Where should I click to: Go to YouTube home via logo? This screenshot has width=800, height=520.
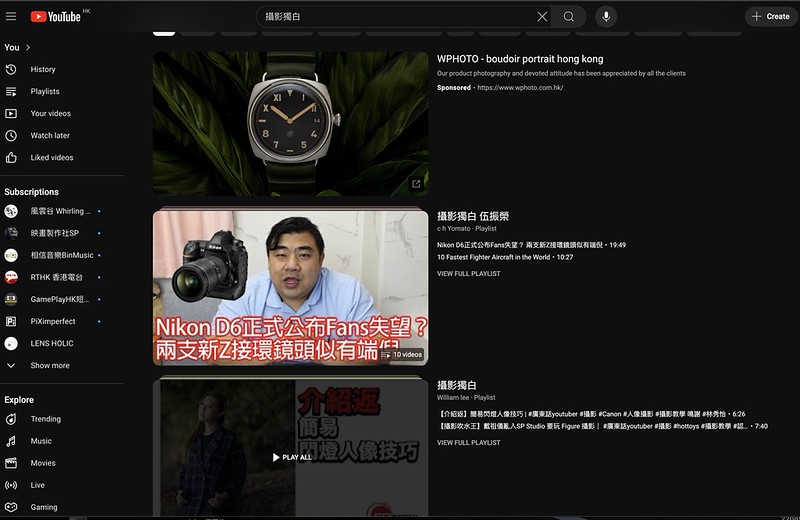click(x=56, y=16)
